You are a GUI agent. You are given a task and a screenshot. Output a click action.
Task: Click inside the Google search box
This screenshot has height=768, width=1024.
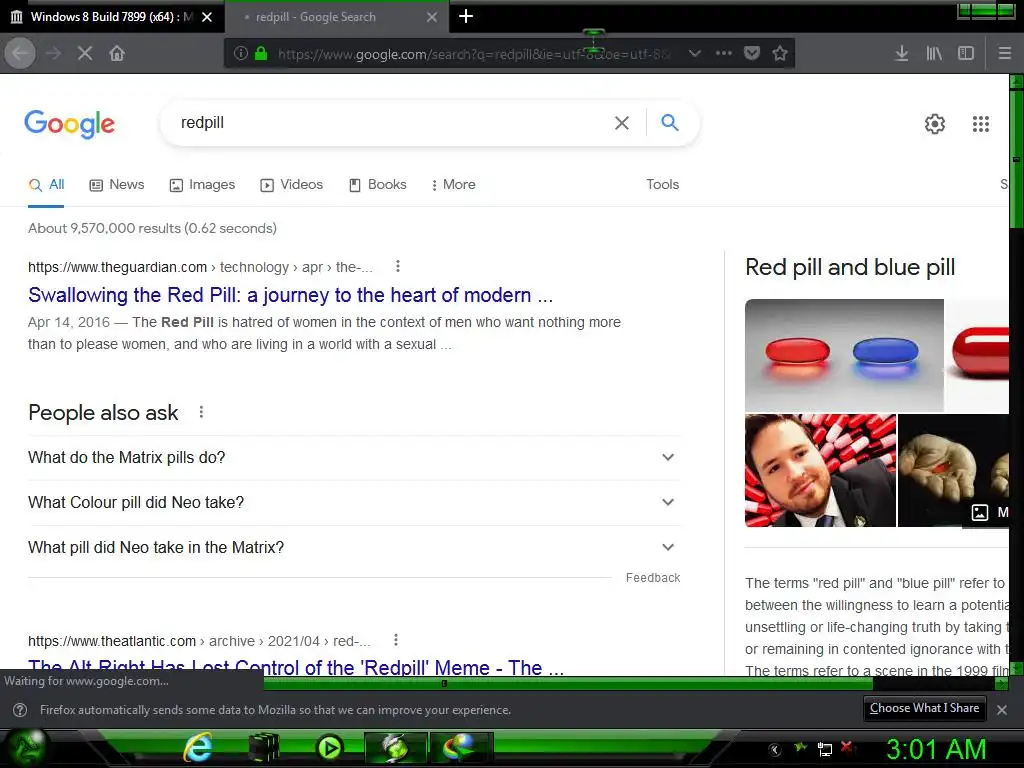tap(392, 123)
